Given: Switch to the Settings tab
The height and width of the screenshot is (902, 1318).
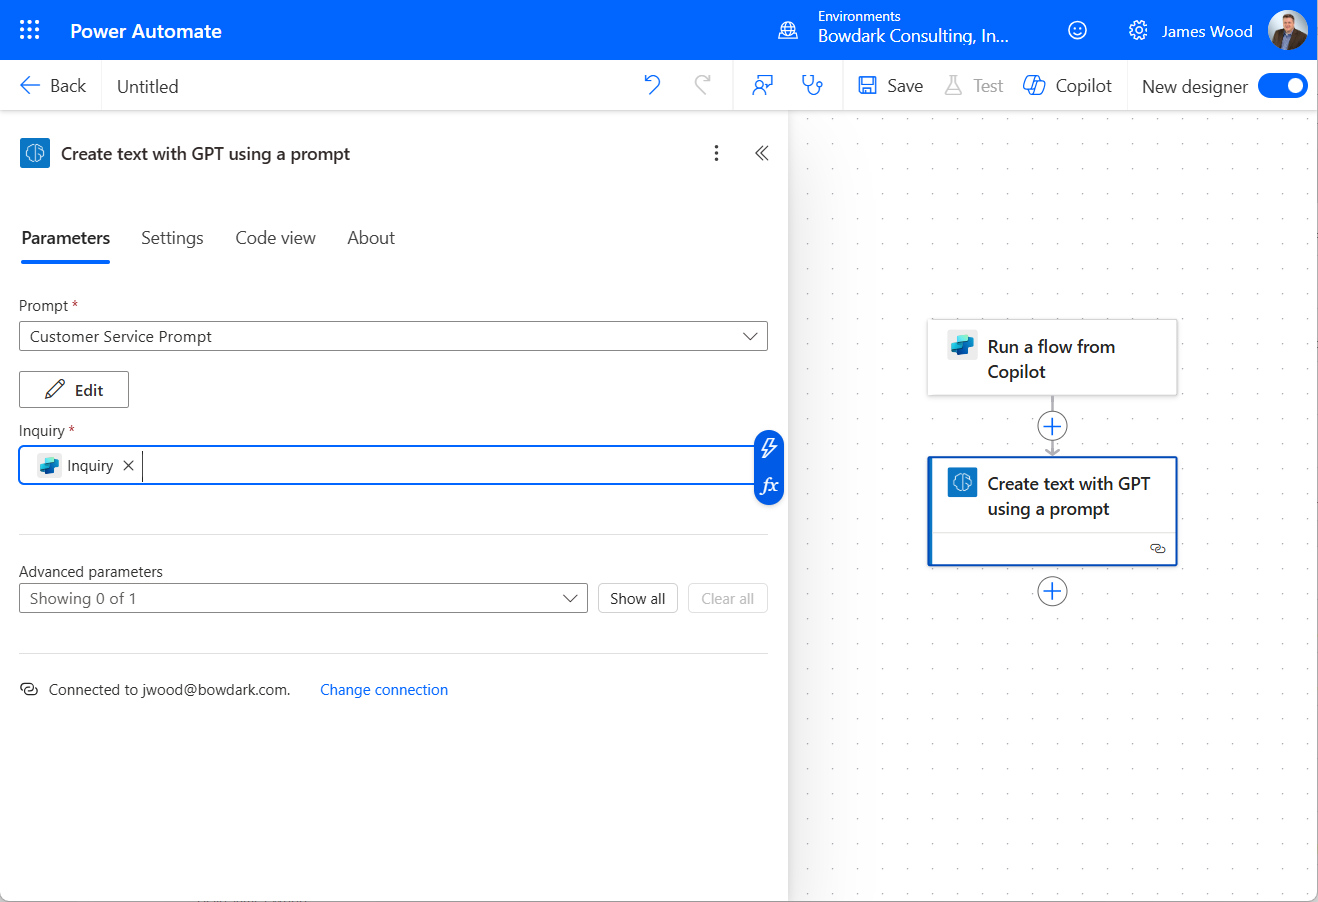Looking at the screenshot, I should (x=172, y=238).
